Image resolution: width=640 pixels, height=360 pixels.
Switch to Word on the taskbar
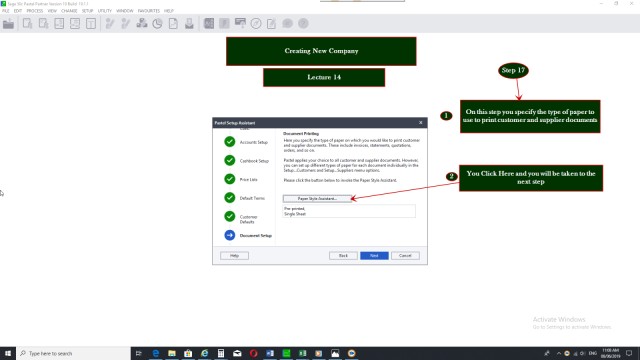pyautogui.click(x=270, y=353)
